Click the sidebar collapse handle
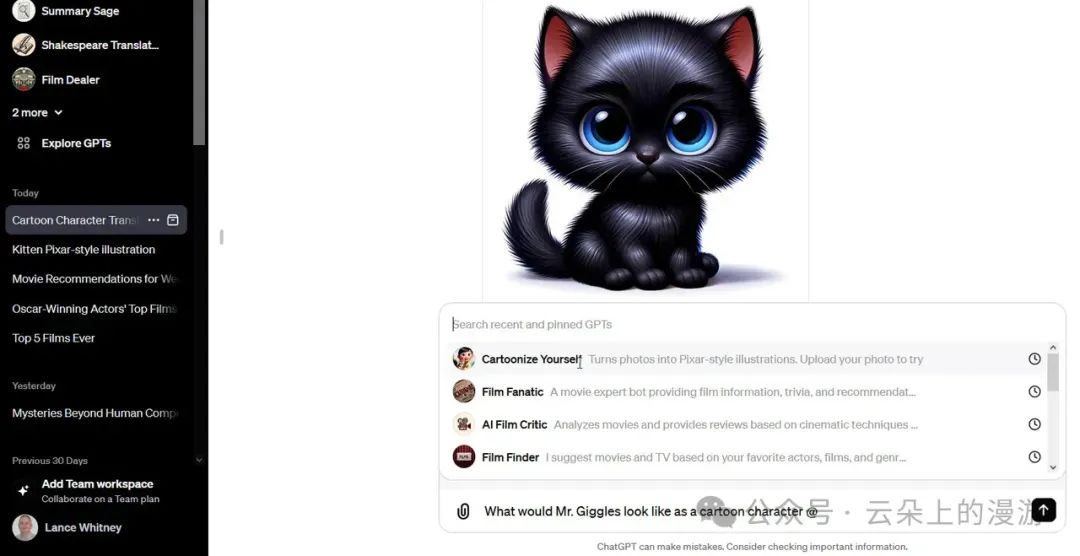This screenshot has height=556, width=1080. pos(221,237)
